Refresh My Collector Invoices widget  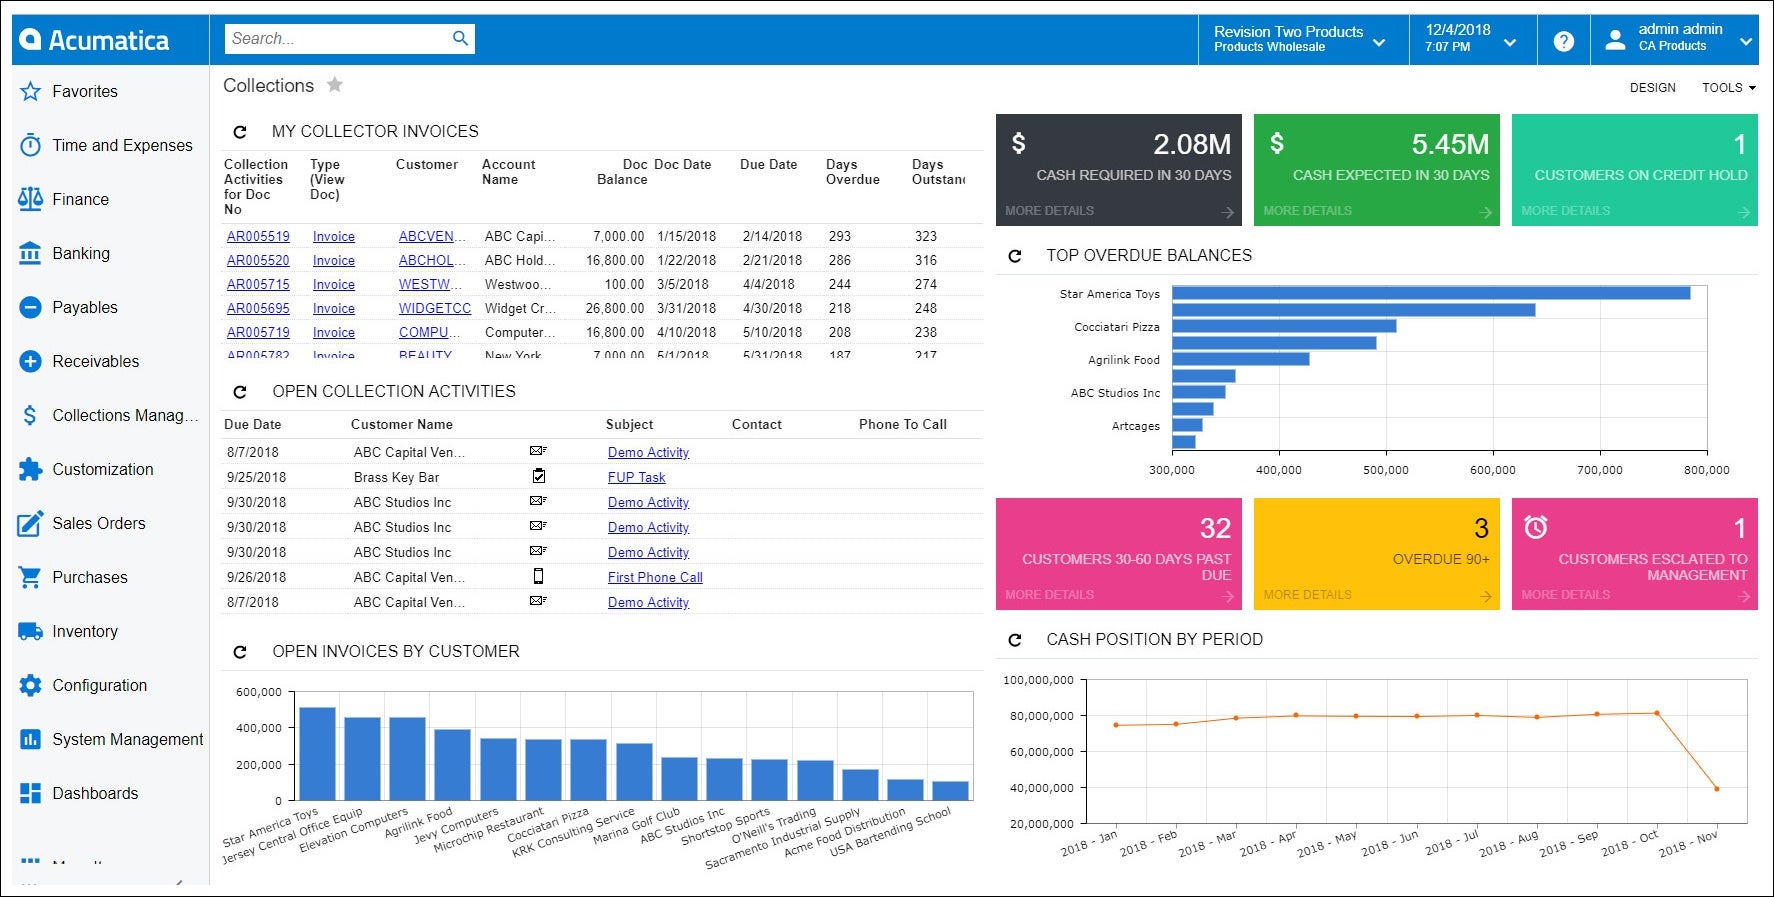[240, 132]
